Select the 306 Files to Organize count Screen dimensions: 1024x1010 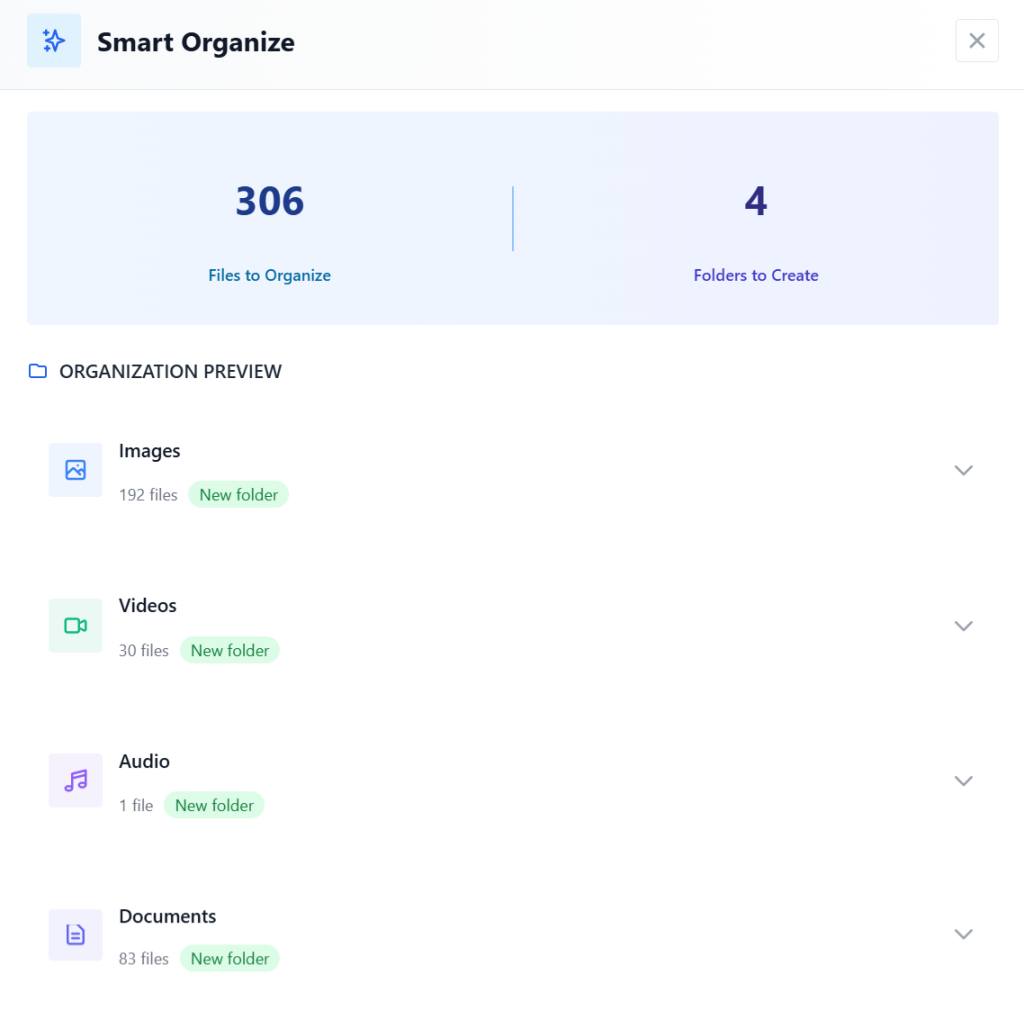coord(270,202)
